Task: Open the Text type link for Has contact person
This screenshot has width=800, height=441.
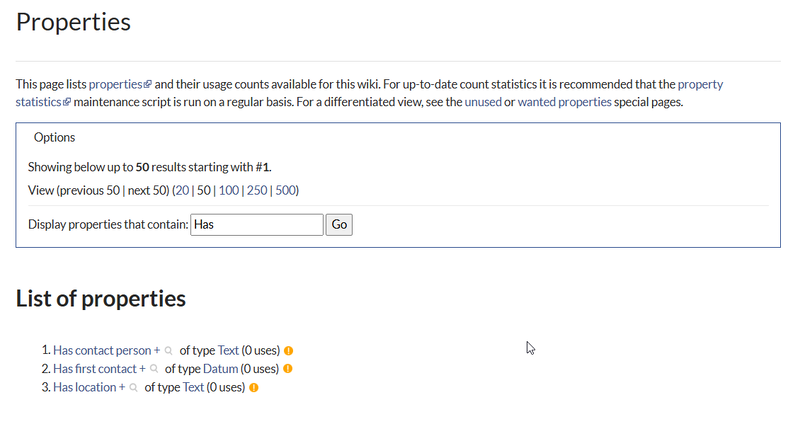Action: (228, 351)
